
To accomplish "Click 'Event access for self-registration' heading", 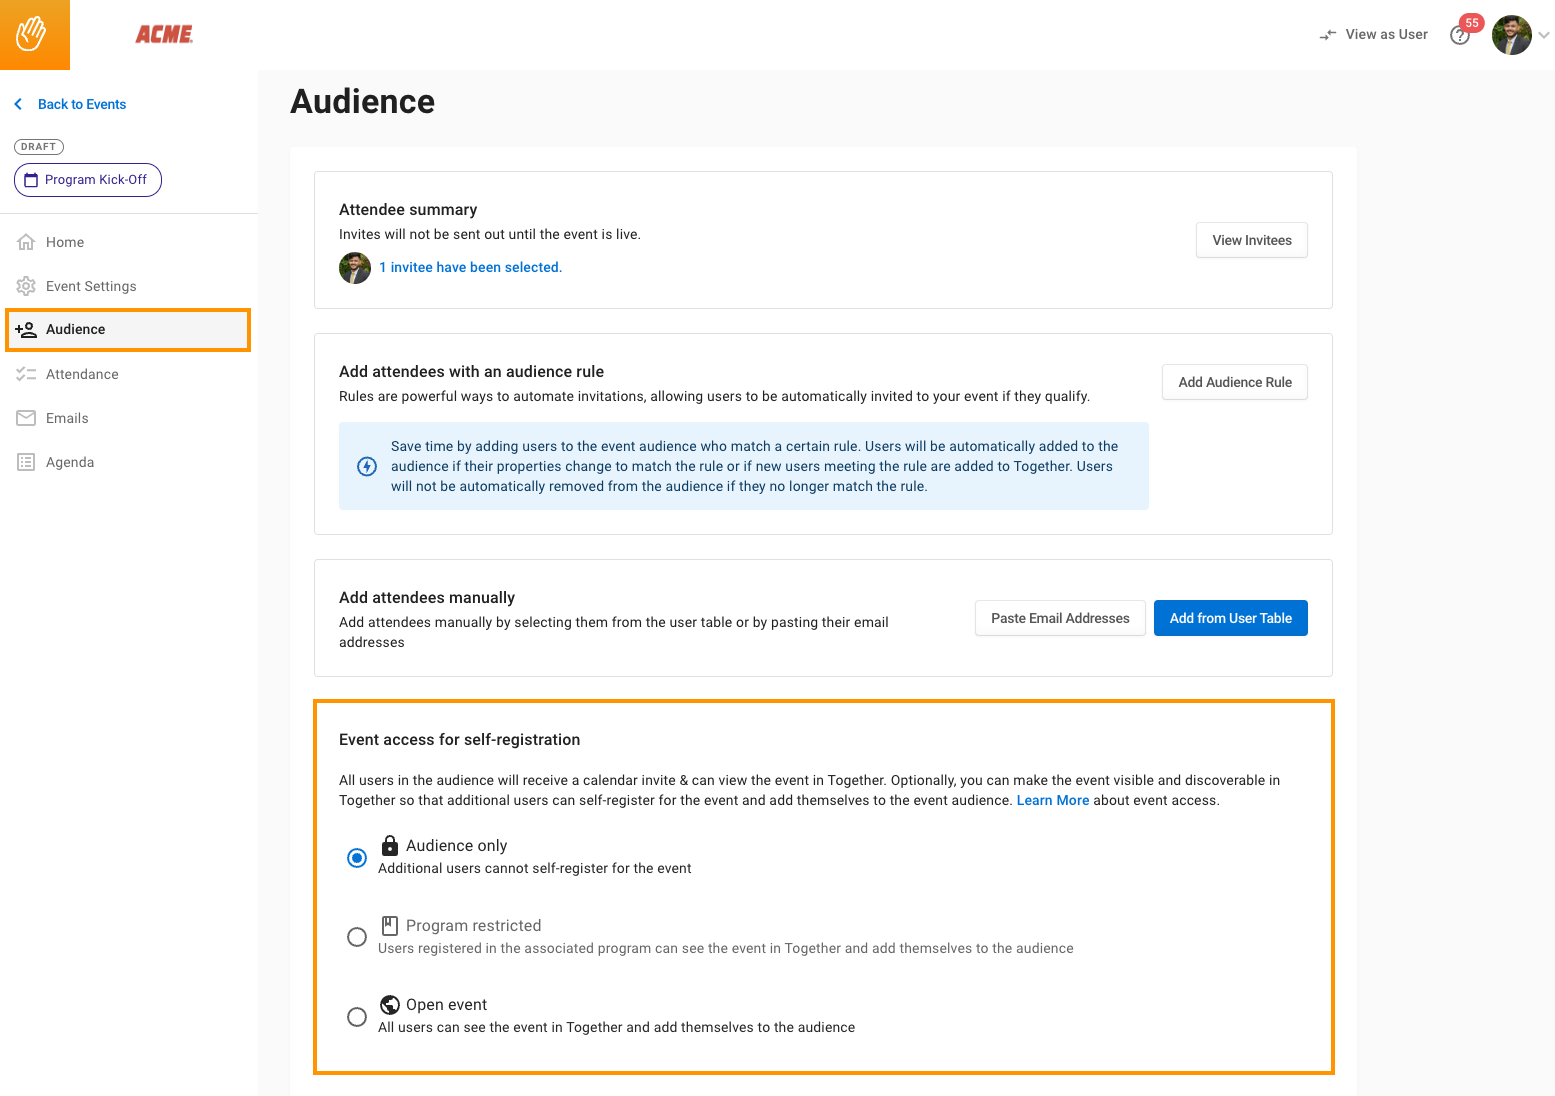I will [459, 739].
